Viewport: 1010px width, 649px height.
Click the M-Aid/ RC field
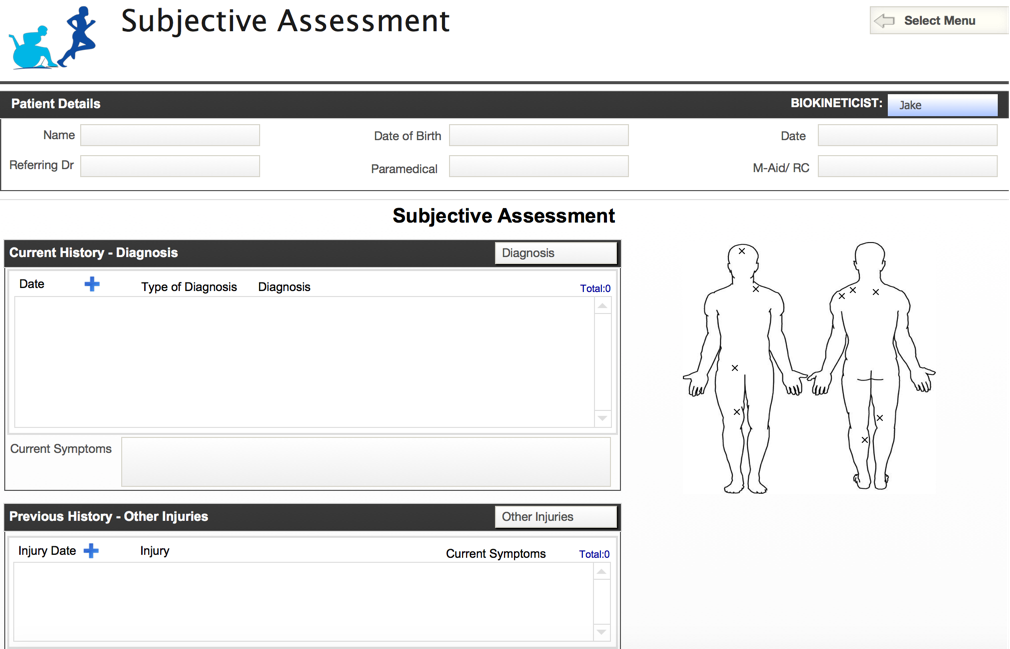tap(907, 166)
